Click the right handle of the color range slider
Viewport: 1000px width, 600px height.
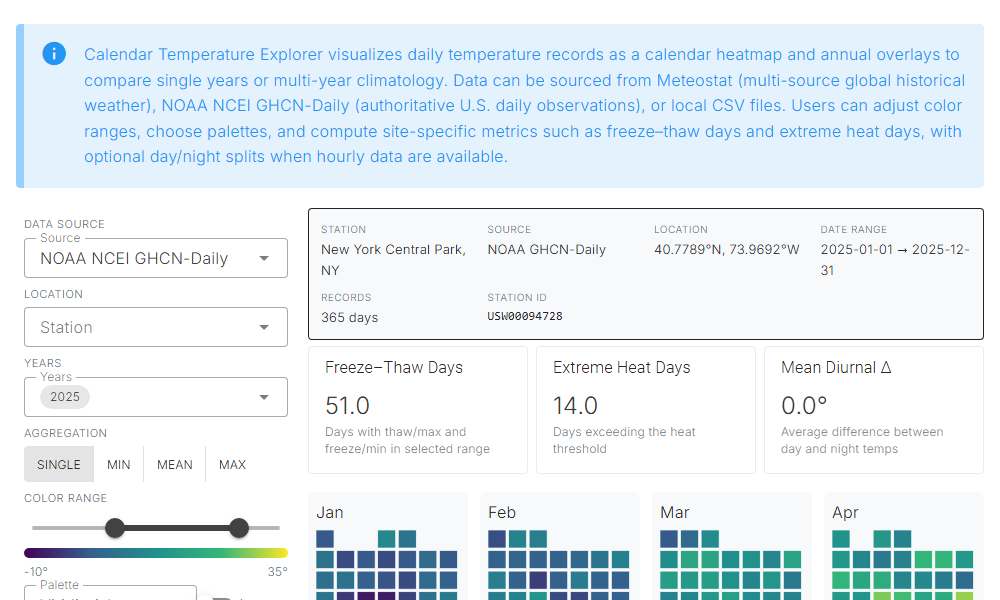point(239,528)
